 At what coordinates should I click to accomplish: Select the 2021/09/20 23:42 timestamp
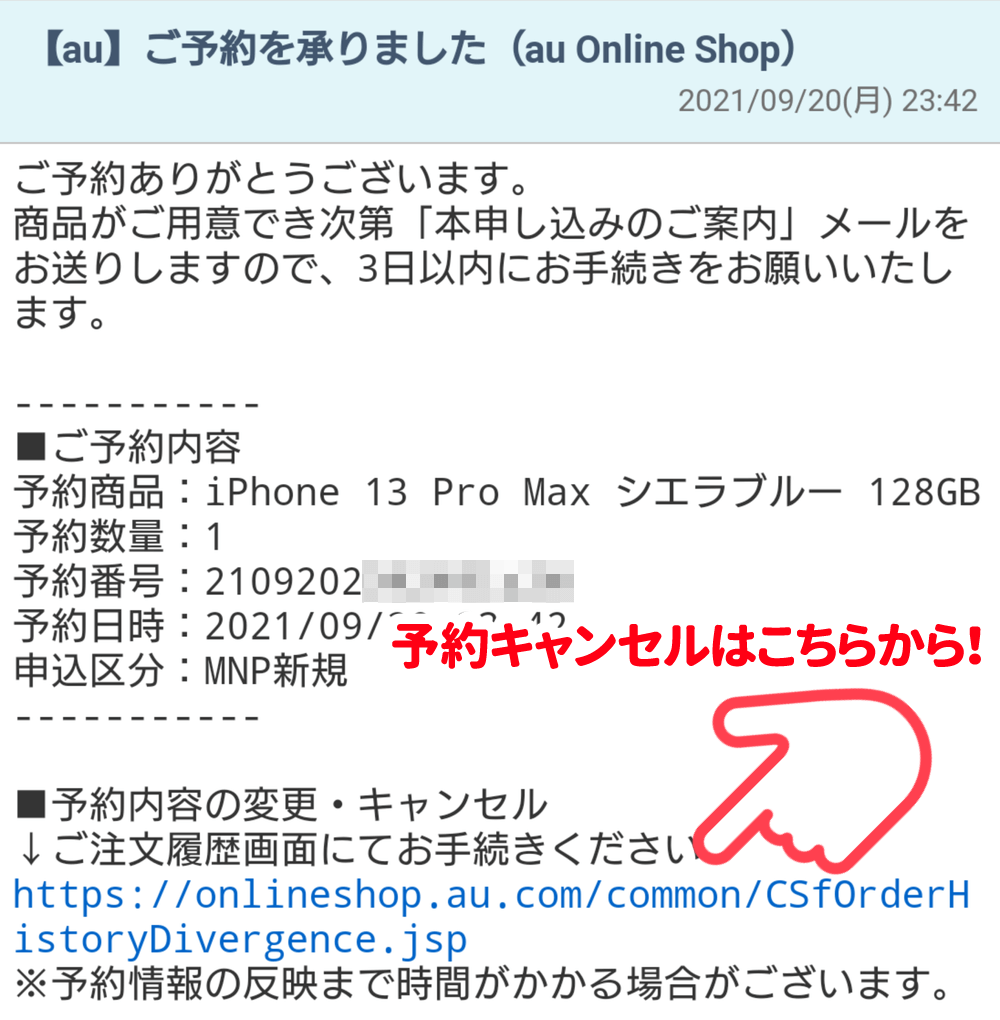828,101
